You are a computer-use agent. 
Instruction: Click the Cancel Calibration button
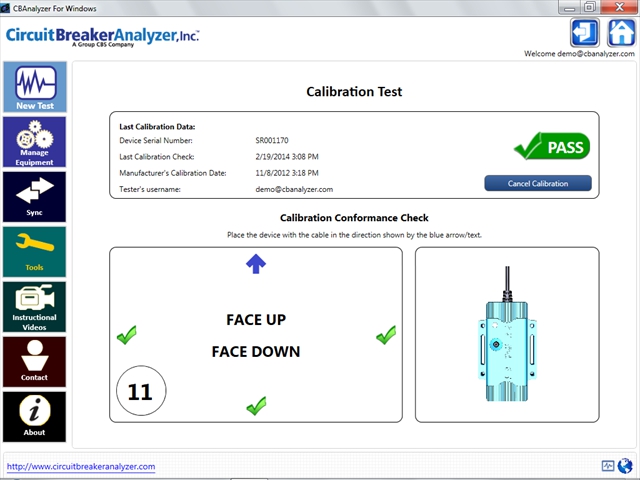coord(538,183)
